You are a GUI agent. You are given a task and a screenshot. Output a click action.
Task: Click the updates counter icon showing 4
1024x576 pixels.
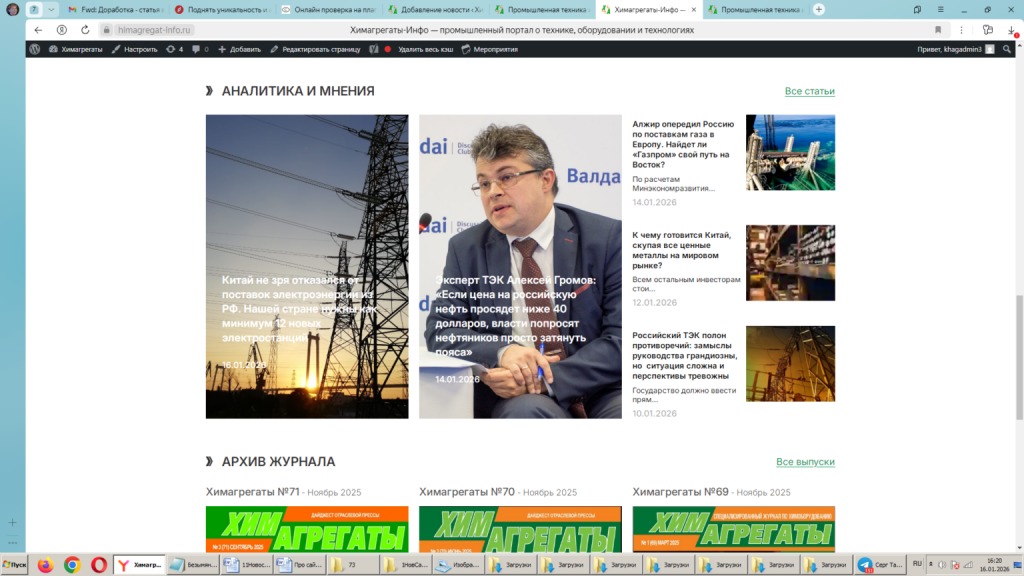click(175, 49)
